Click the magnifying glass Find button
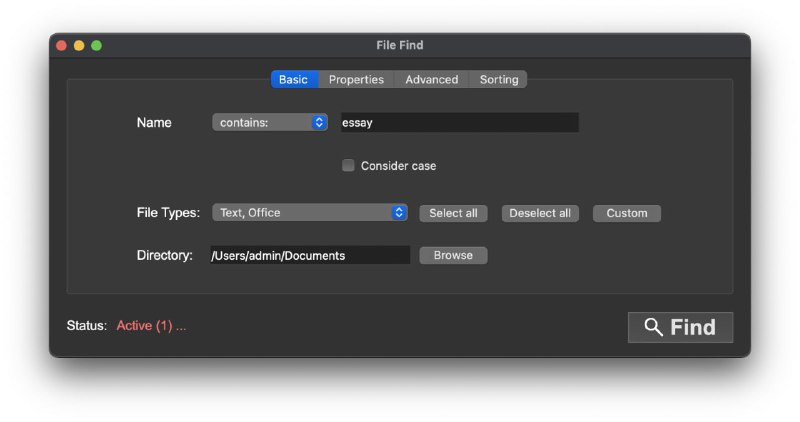This screenshot has height=422, width=800. pyautogui.click(x=680, y=327)
